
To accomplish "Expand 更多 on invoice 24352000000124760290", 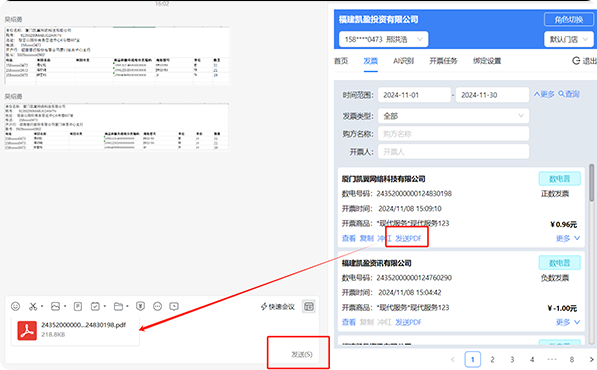I will point(568,322).
